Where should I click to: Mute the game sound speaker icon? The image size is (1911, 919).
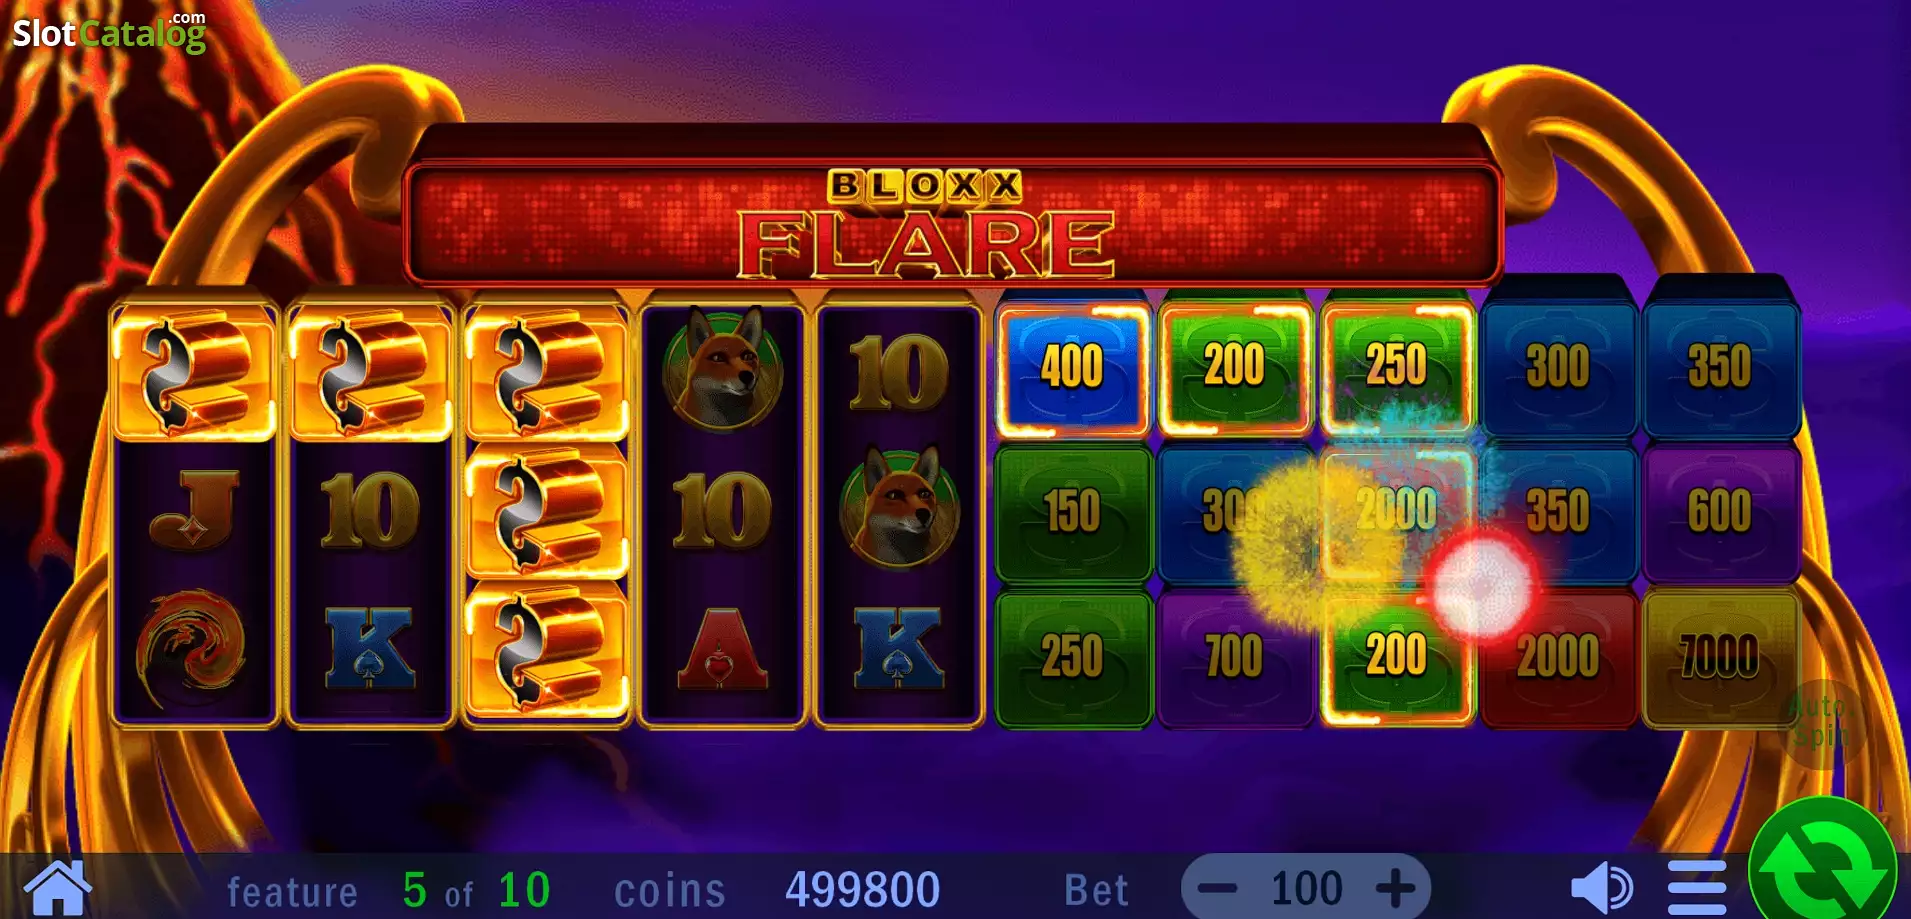tap(1601, 887)
